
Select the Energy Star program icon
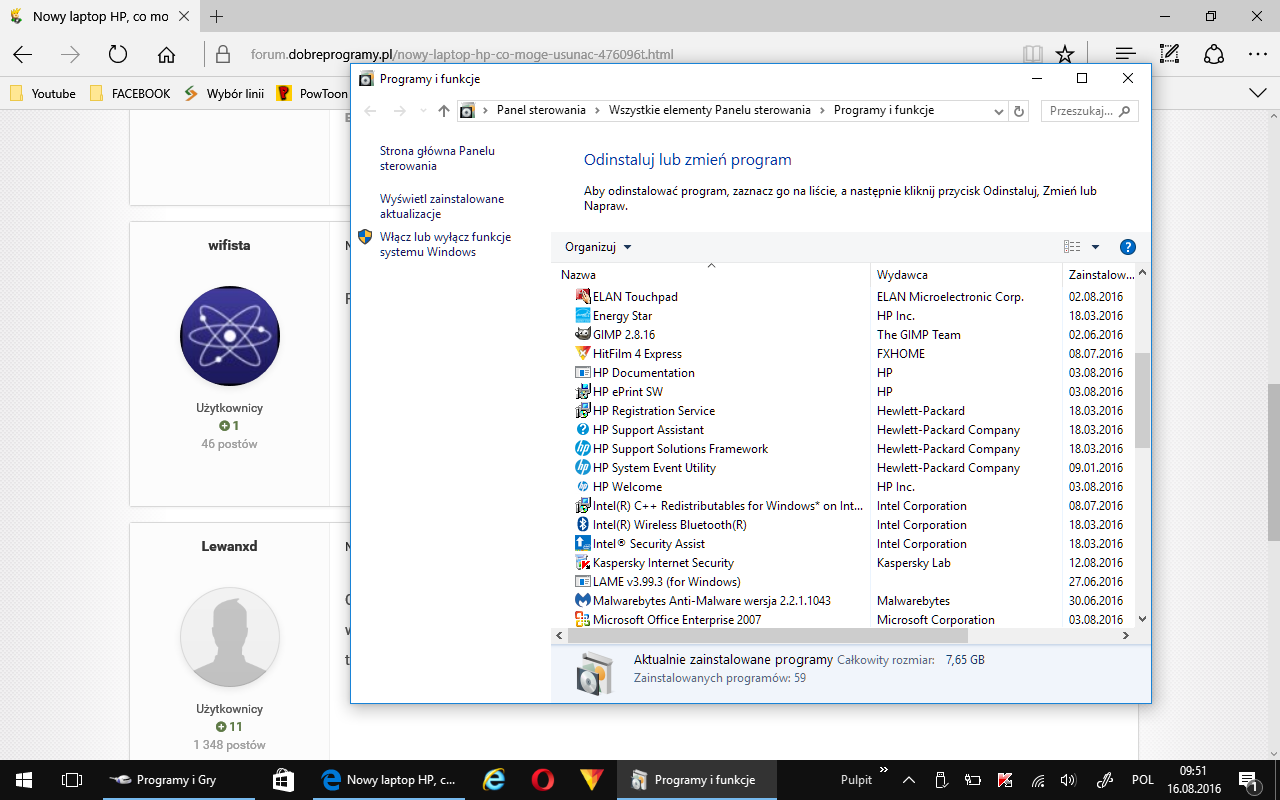583,316
